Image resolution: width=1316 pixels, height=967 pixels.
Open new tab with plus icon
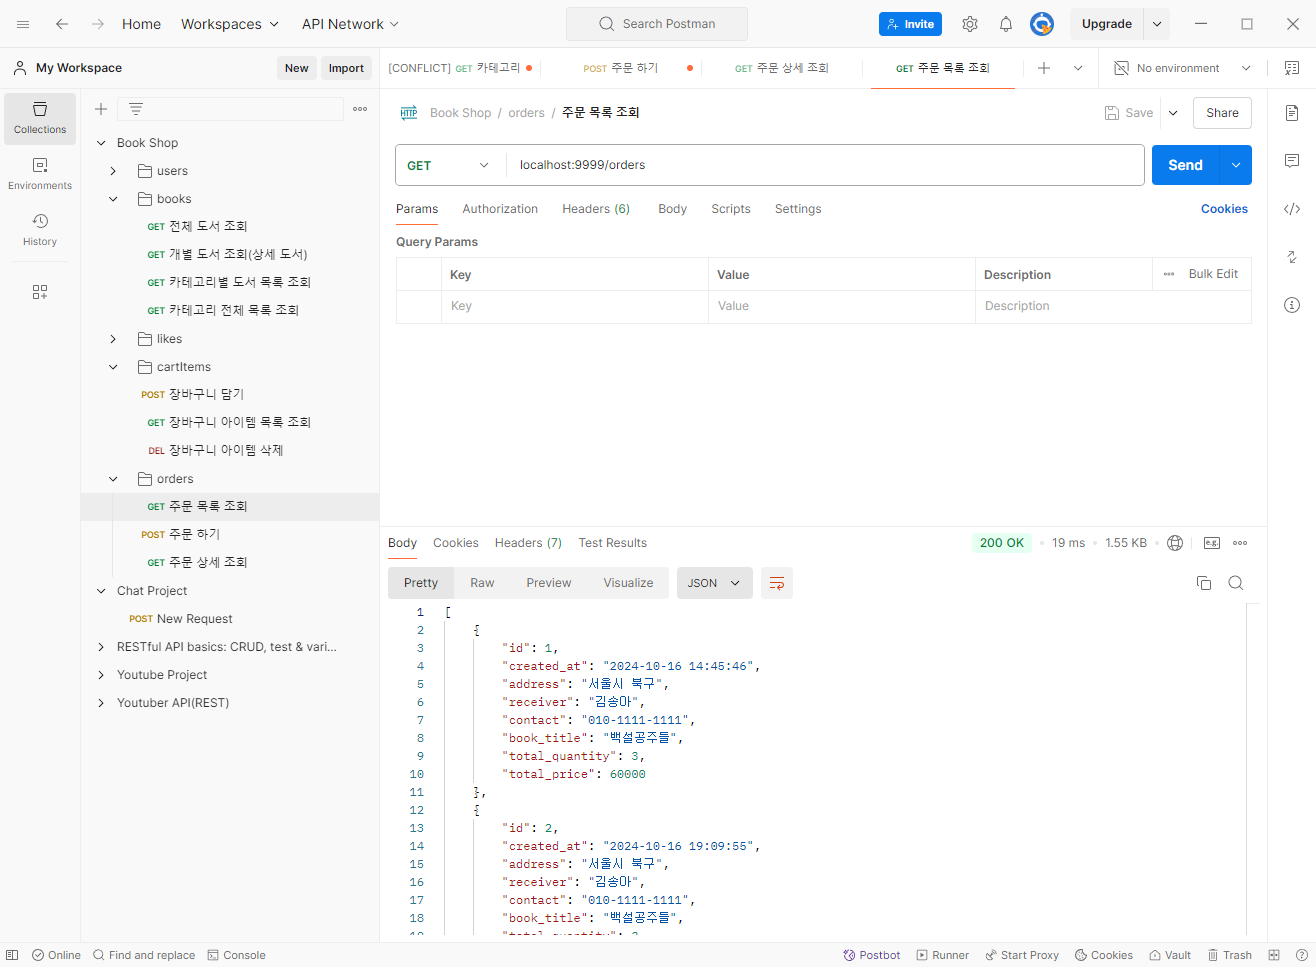click(1044, 68)
